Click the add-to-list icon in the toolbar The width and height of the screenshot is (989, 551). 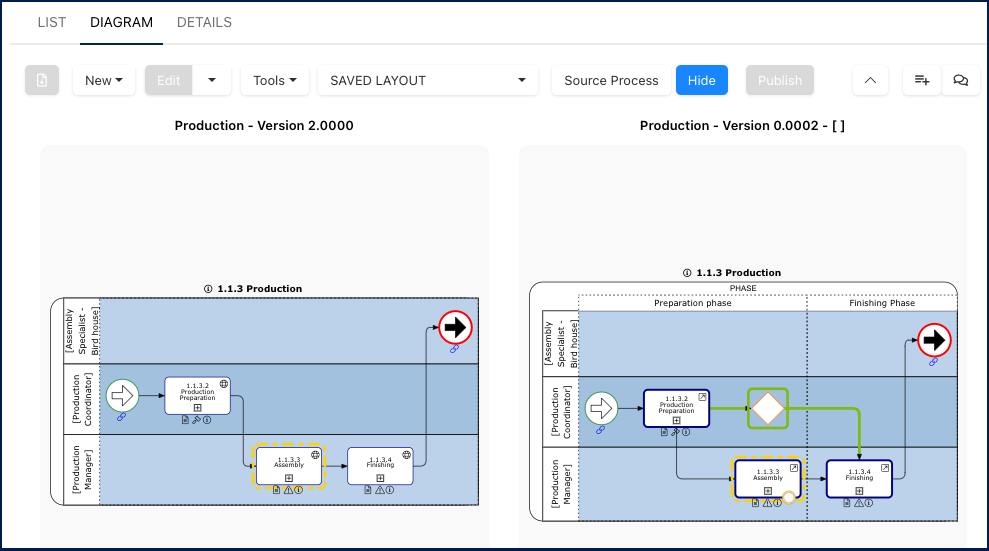[922, 81]
